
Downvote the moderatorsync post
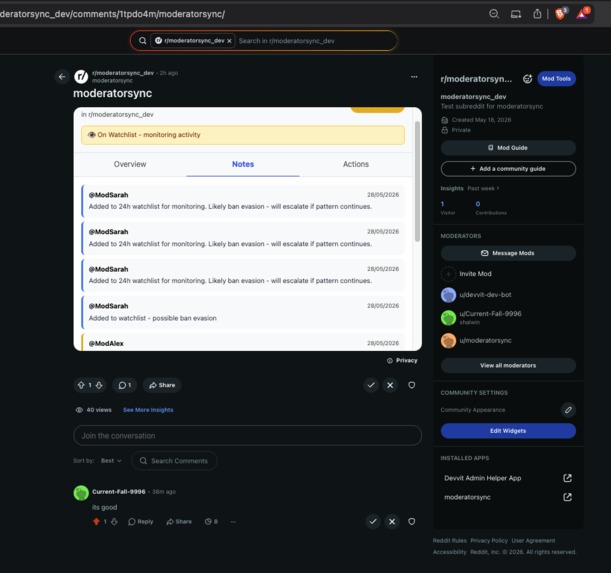click(99, 385)
